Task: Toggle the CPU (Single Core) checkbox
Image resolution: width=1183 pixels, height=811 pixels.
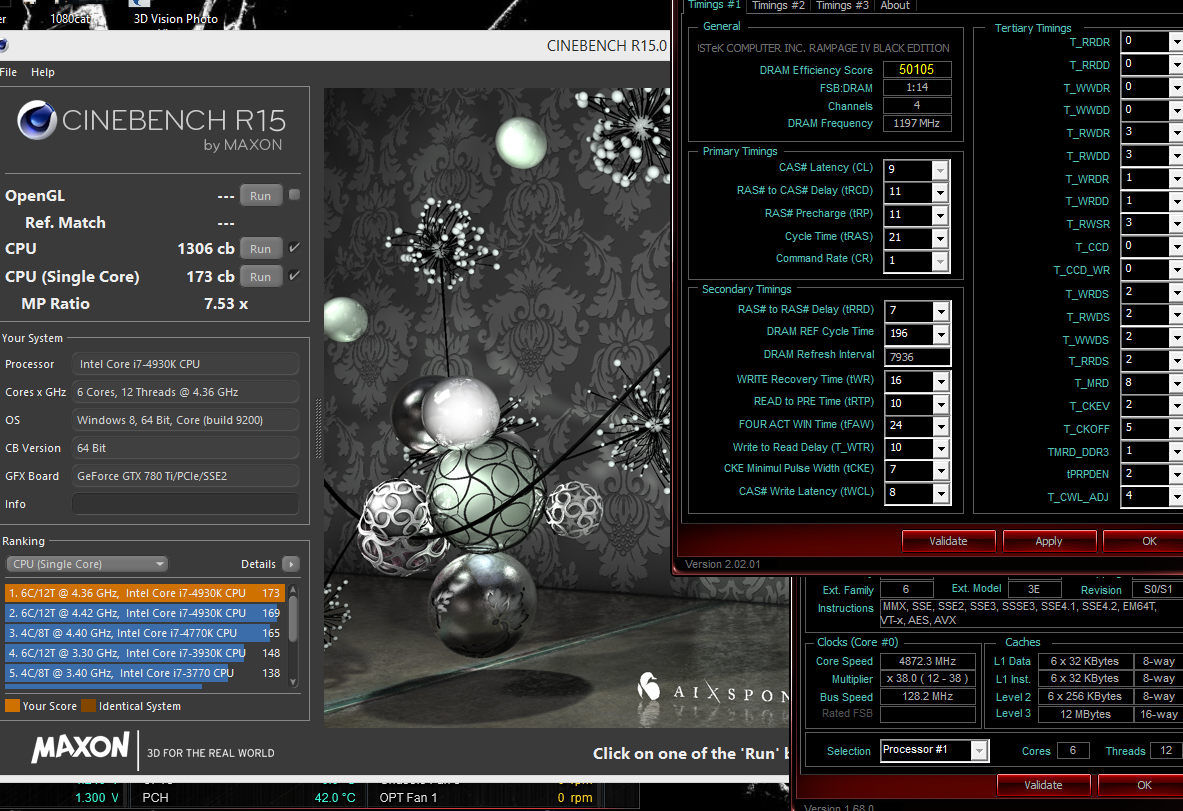Action: 294,276
